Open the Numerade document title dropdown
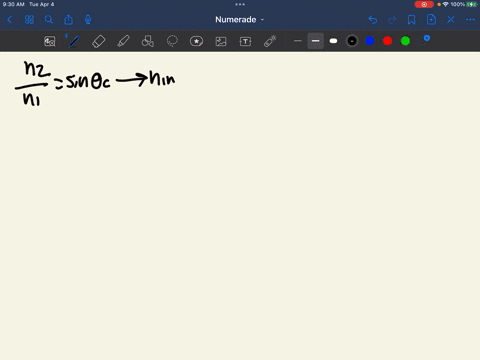Viewport: 480px width, 360px height. point(240,20)
